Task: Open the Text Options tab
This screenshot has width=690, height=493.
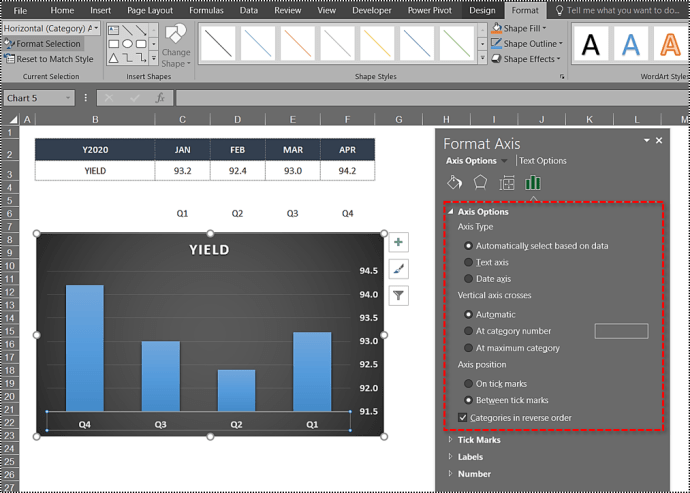Action: [x=542, y=160]
